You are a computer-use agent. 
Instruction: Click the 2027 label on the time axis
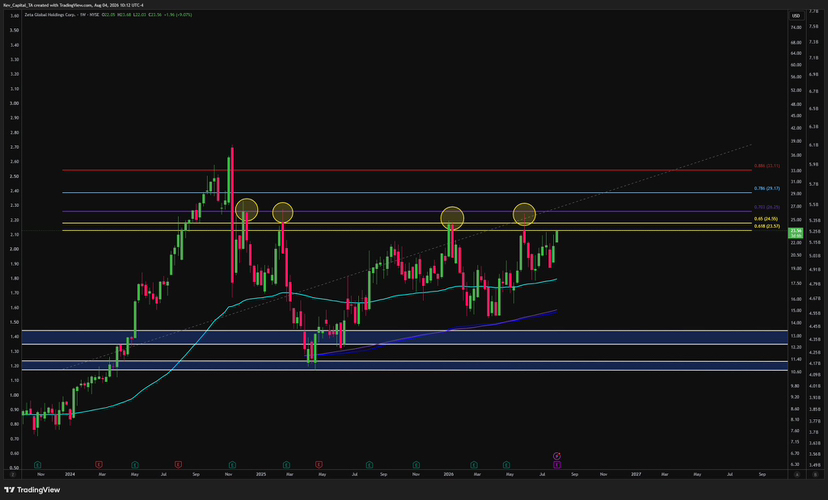pos(636,474)
